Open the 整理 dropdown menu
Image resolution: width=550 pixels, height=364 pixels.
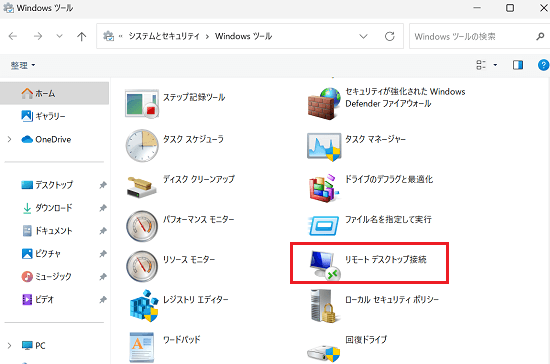[x=23, y=65]
